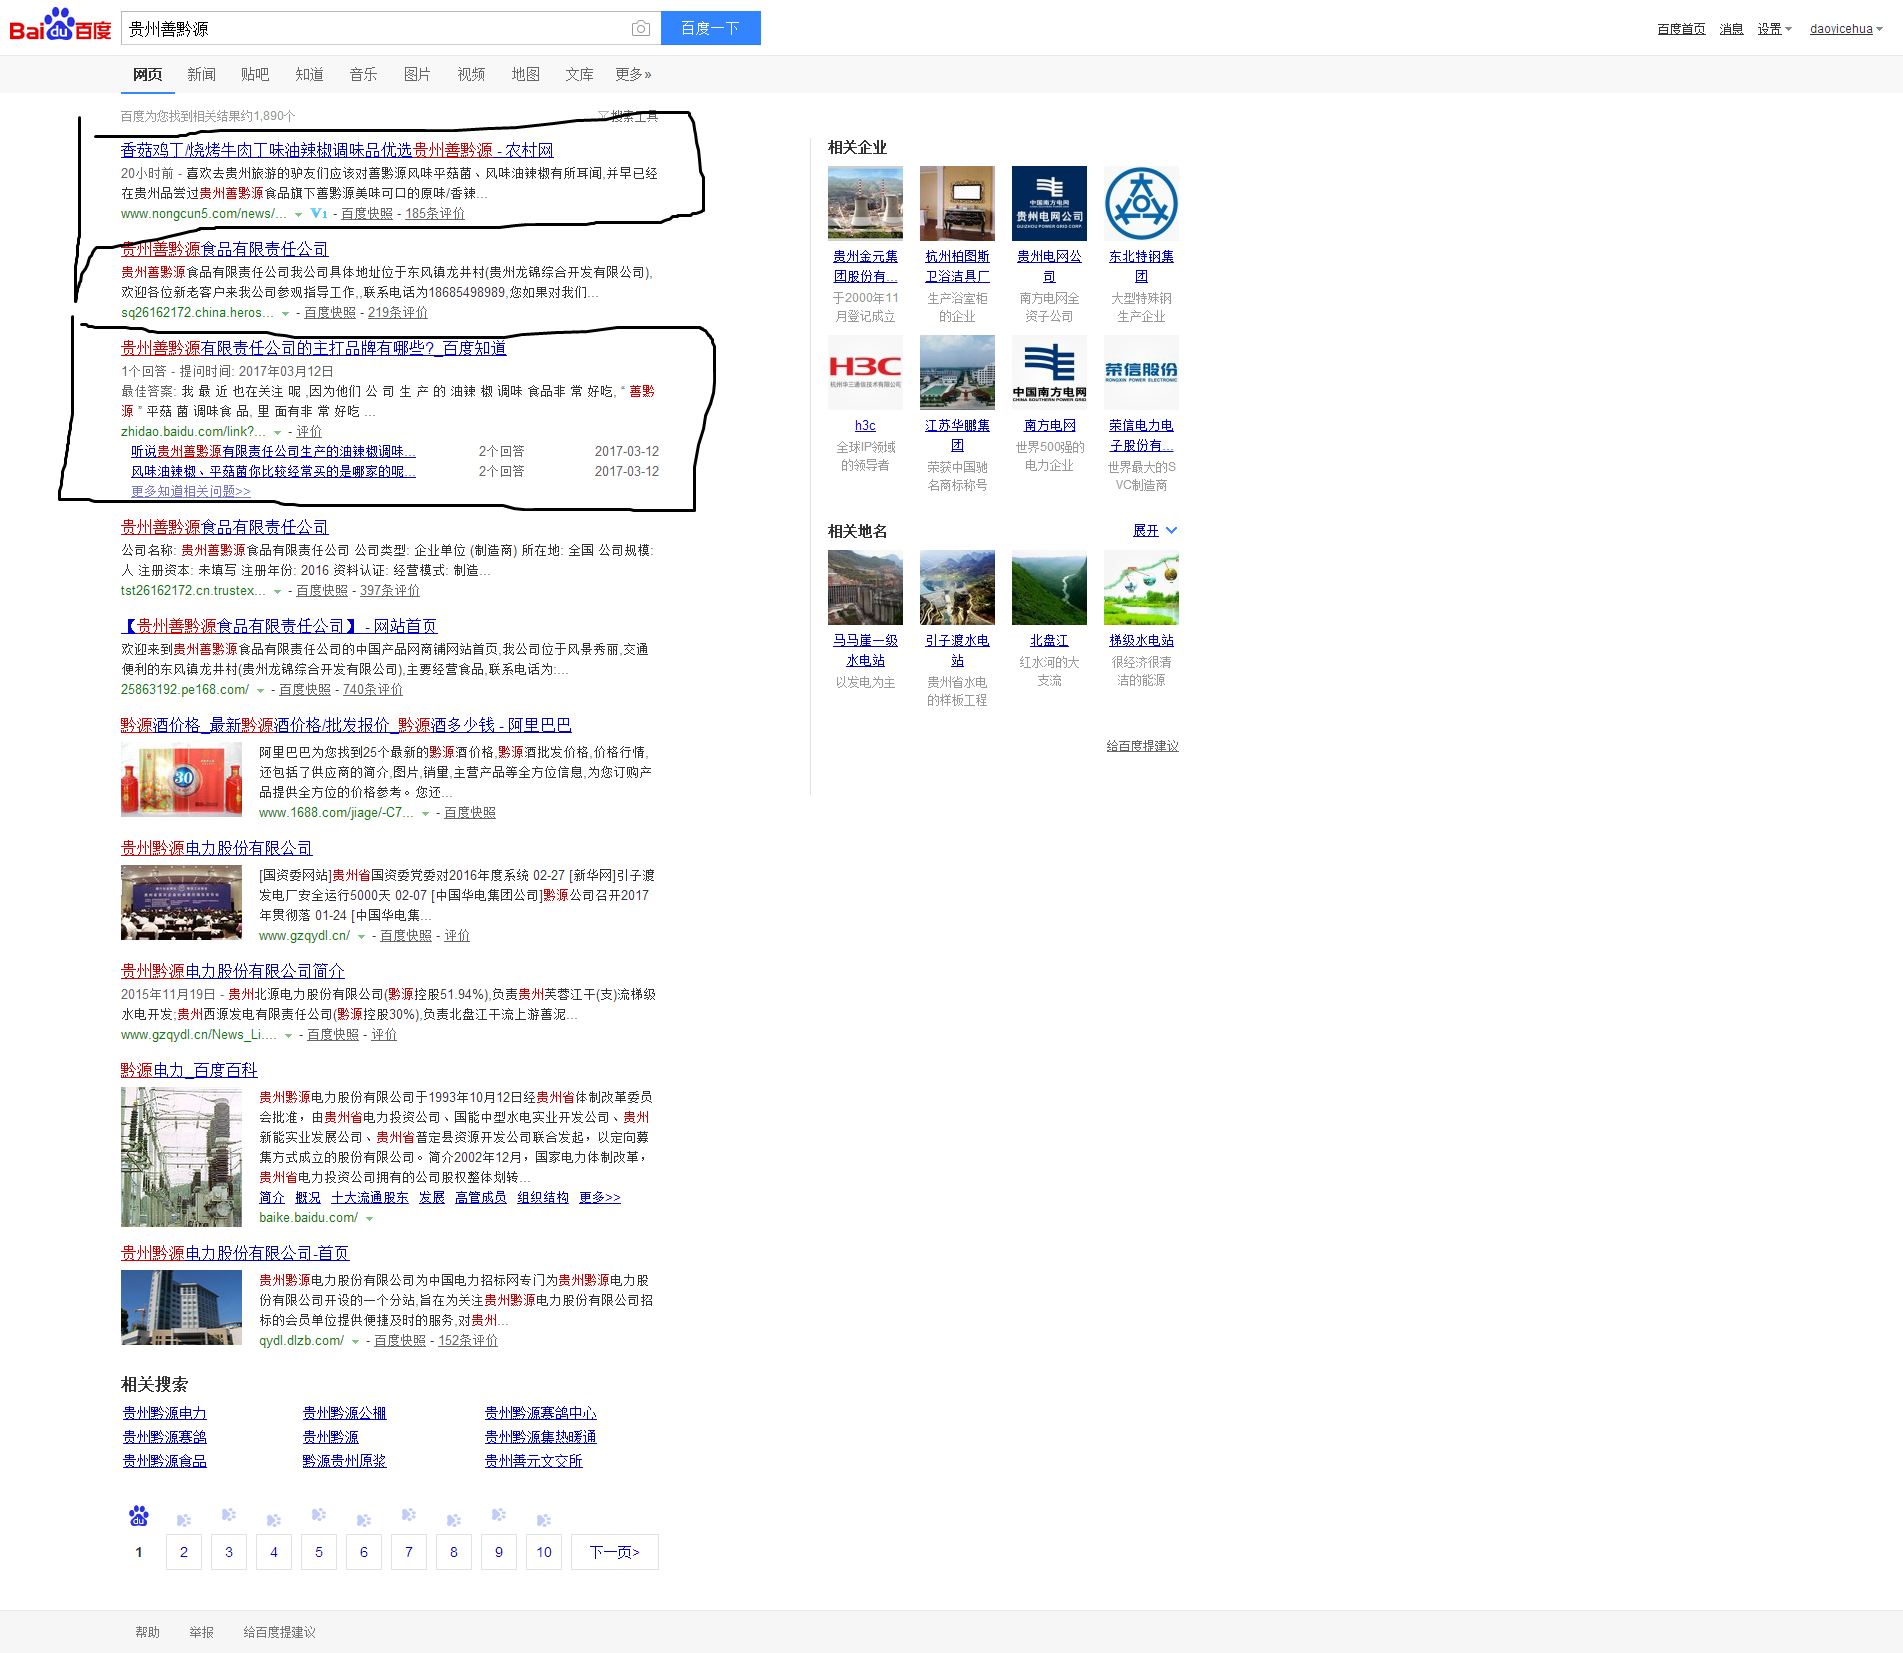Expand tst26162172.cn.trustex result dropdown arrow
Viewport: 1903px width, 1653px height.
click(277, 591)
